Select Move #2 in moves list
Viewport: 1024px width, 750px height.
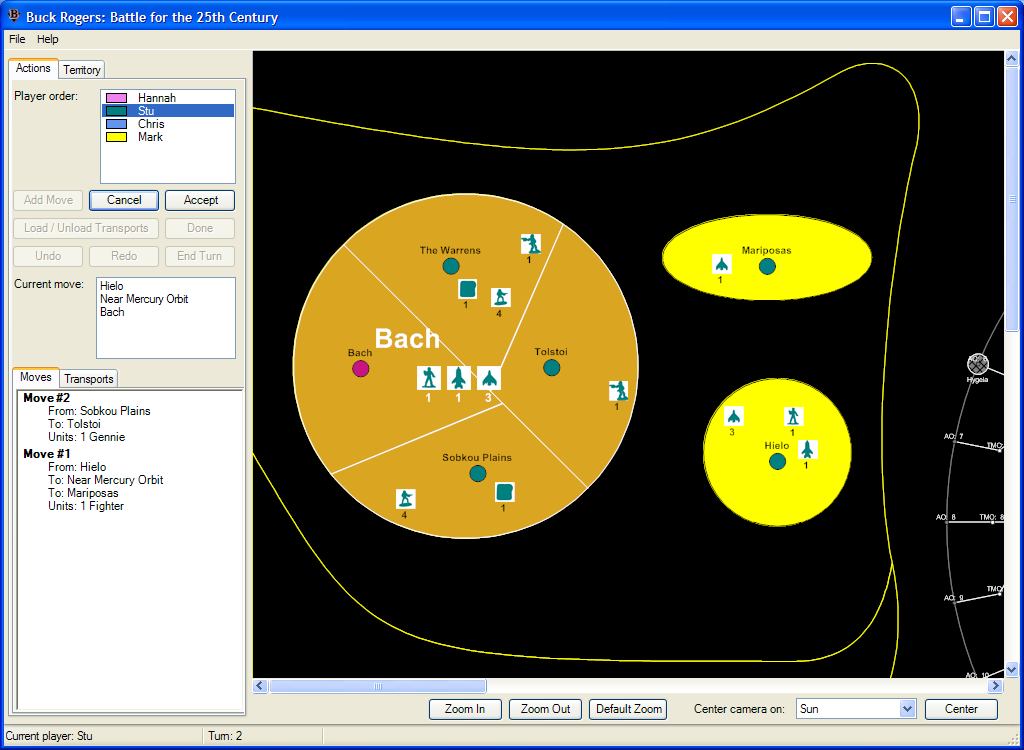46,398
